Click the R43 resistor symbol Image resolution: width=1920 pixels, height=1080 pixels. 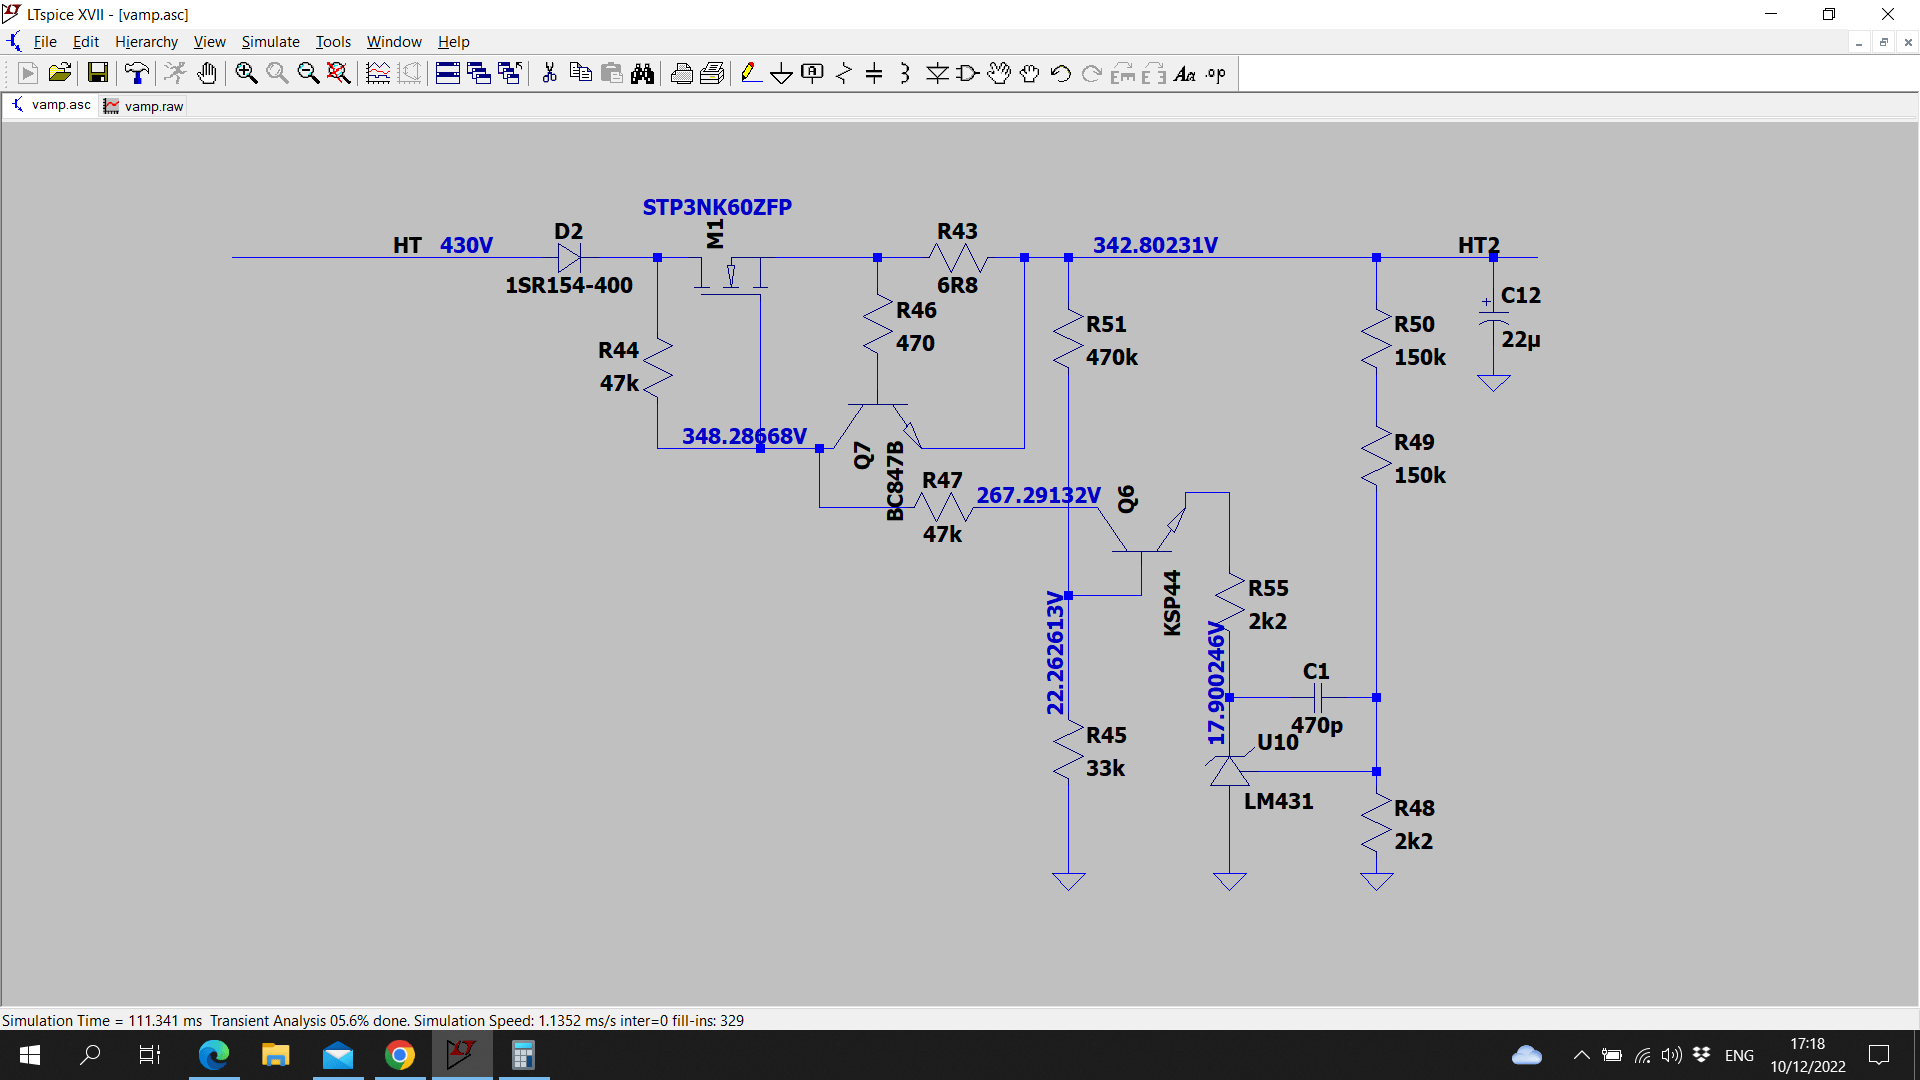958,259
